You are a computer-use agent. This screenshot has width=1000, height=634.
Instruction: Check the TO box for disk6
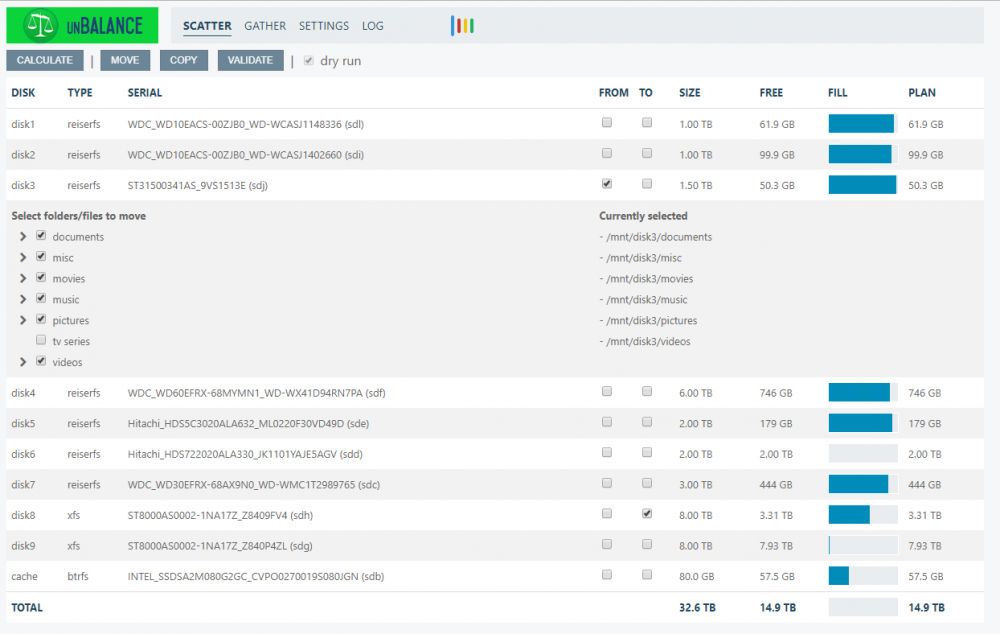point(647,452)
